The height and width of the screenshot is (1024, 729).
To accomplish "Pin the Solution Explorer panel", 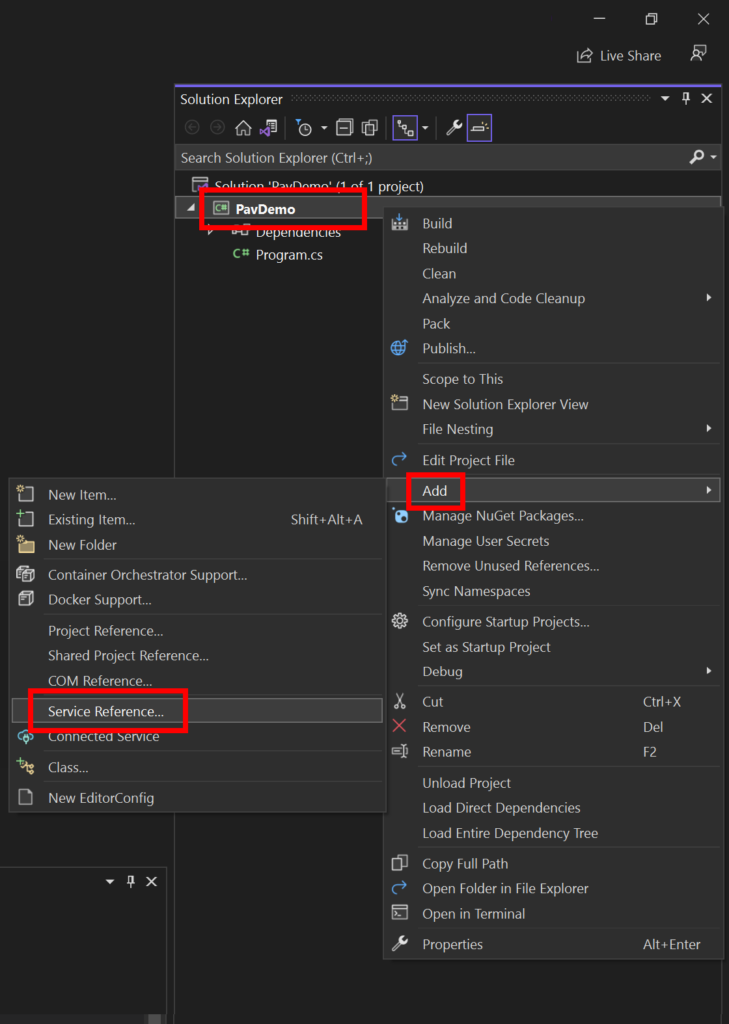I will (x=686, y=99).
